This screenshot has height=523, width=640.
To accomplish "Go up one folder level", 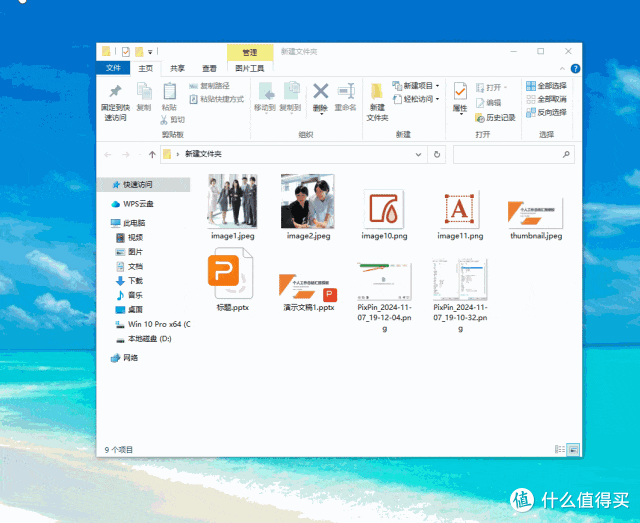I will click(152, 155).
